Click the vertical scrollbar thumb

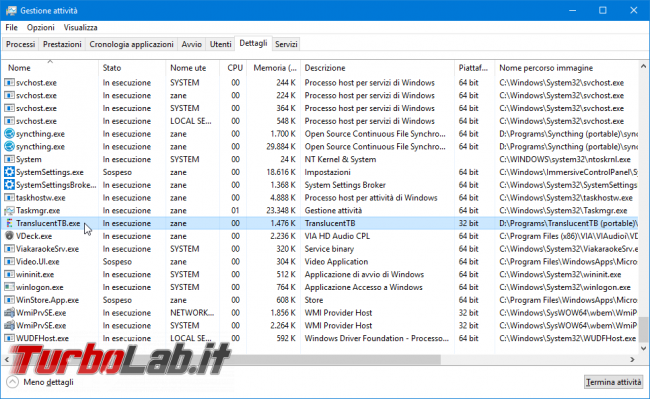click(x=643, y=330)
